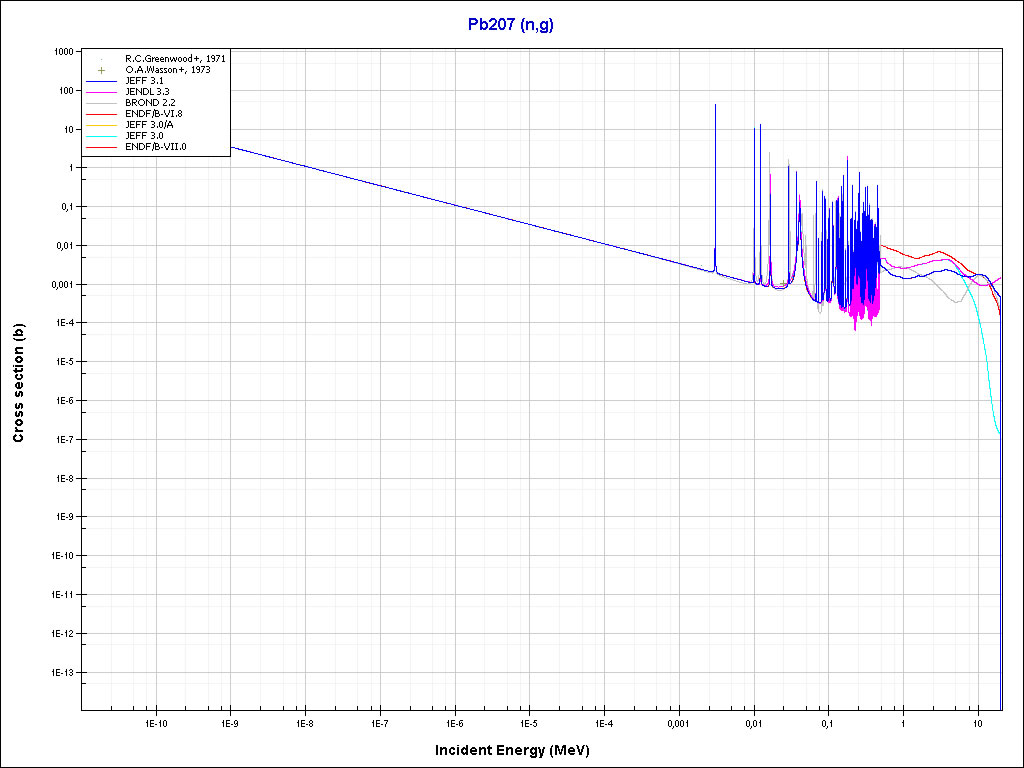Click the 1E-5 tick label on x-axis
The height and width of the screenshot is (768, 1024).
[529, 722]
